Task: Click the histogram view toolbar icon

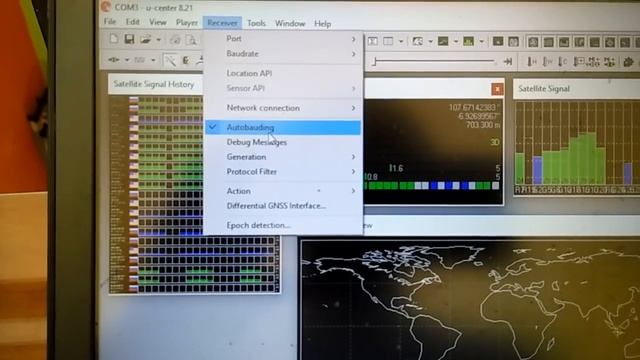Action: point(469,41)
